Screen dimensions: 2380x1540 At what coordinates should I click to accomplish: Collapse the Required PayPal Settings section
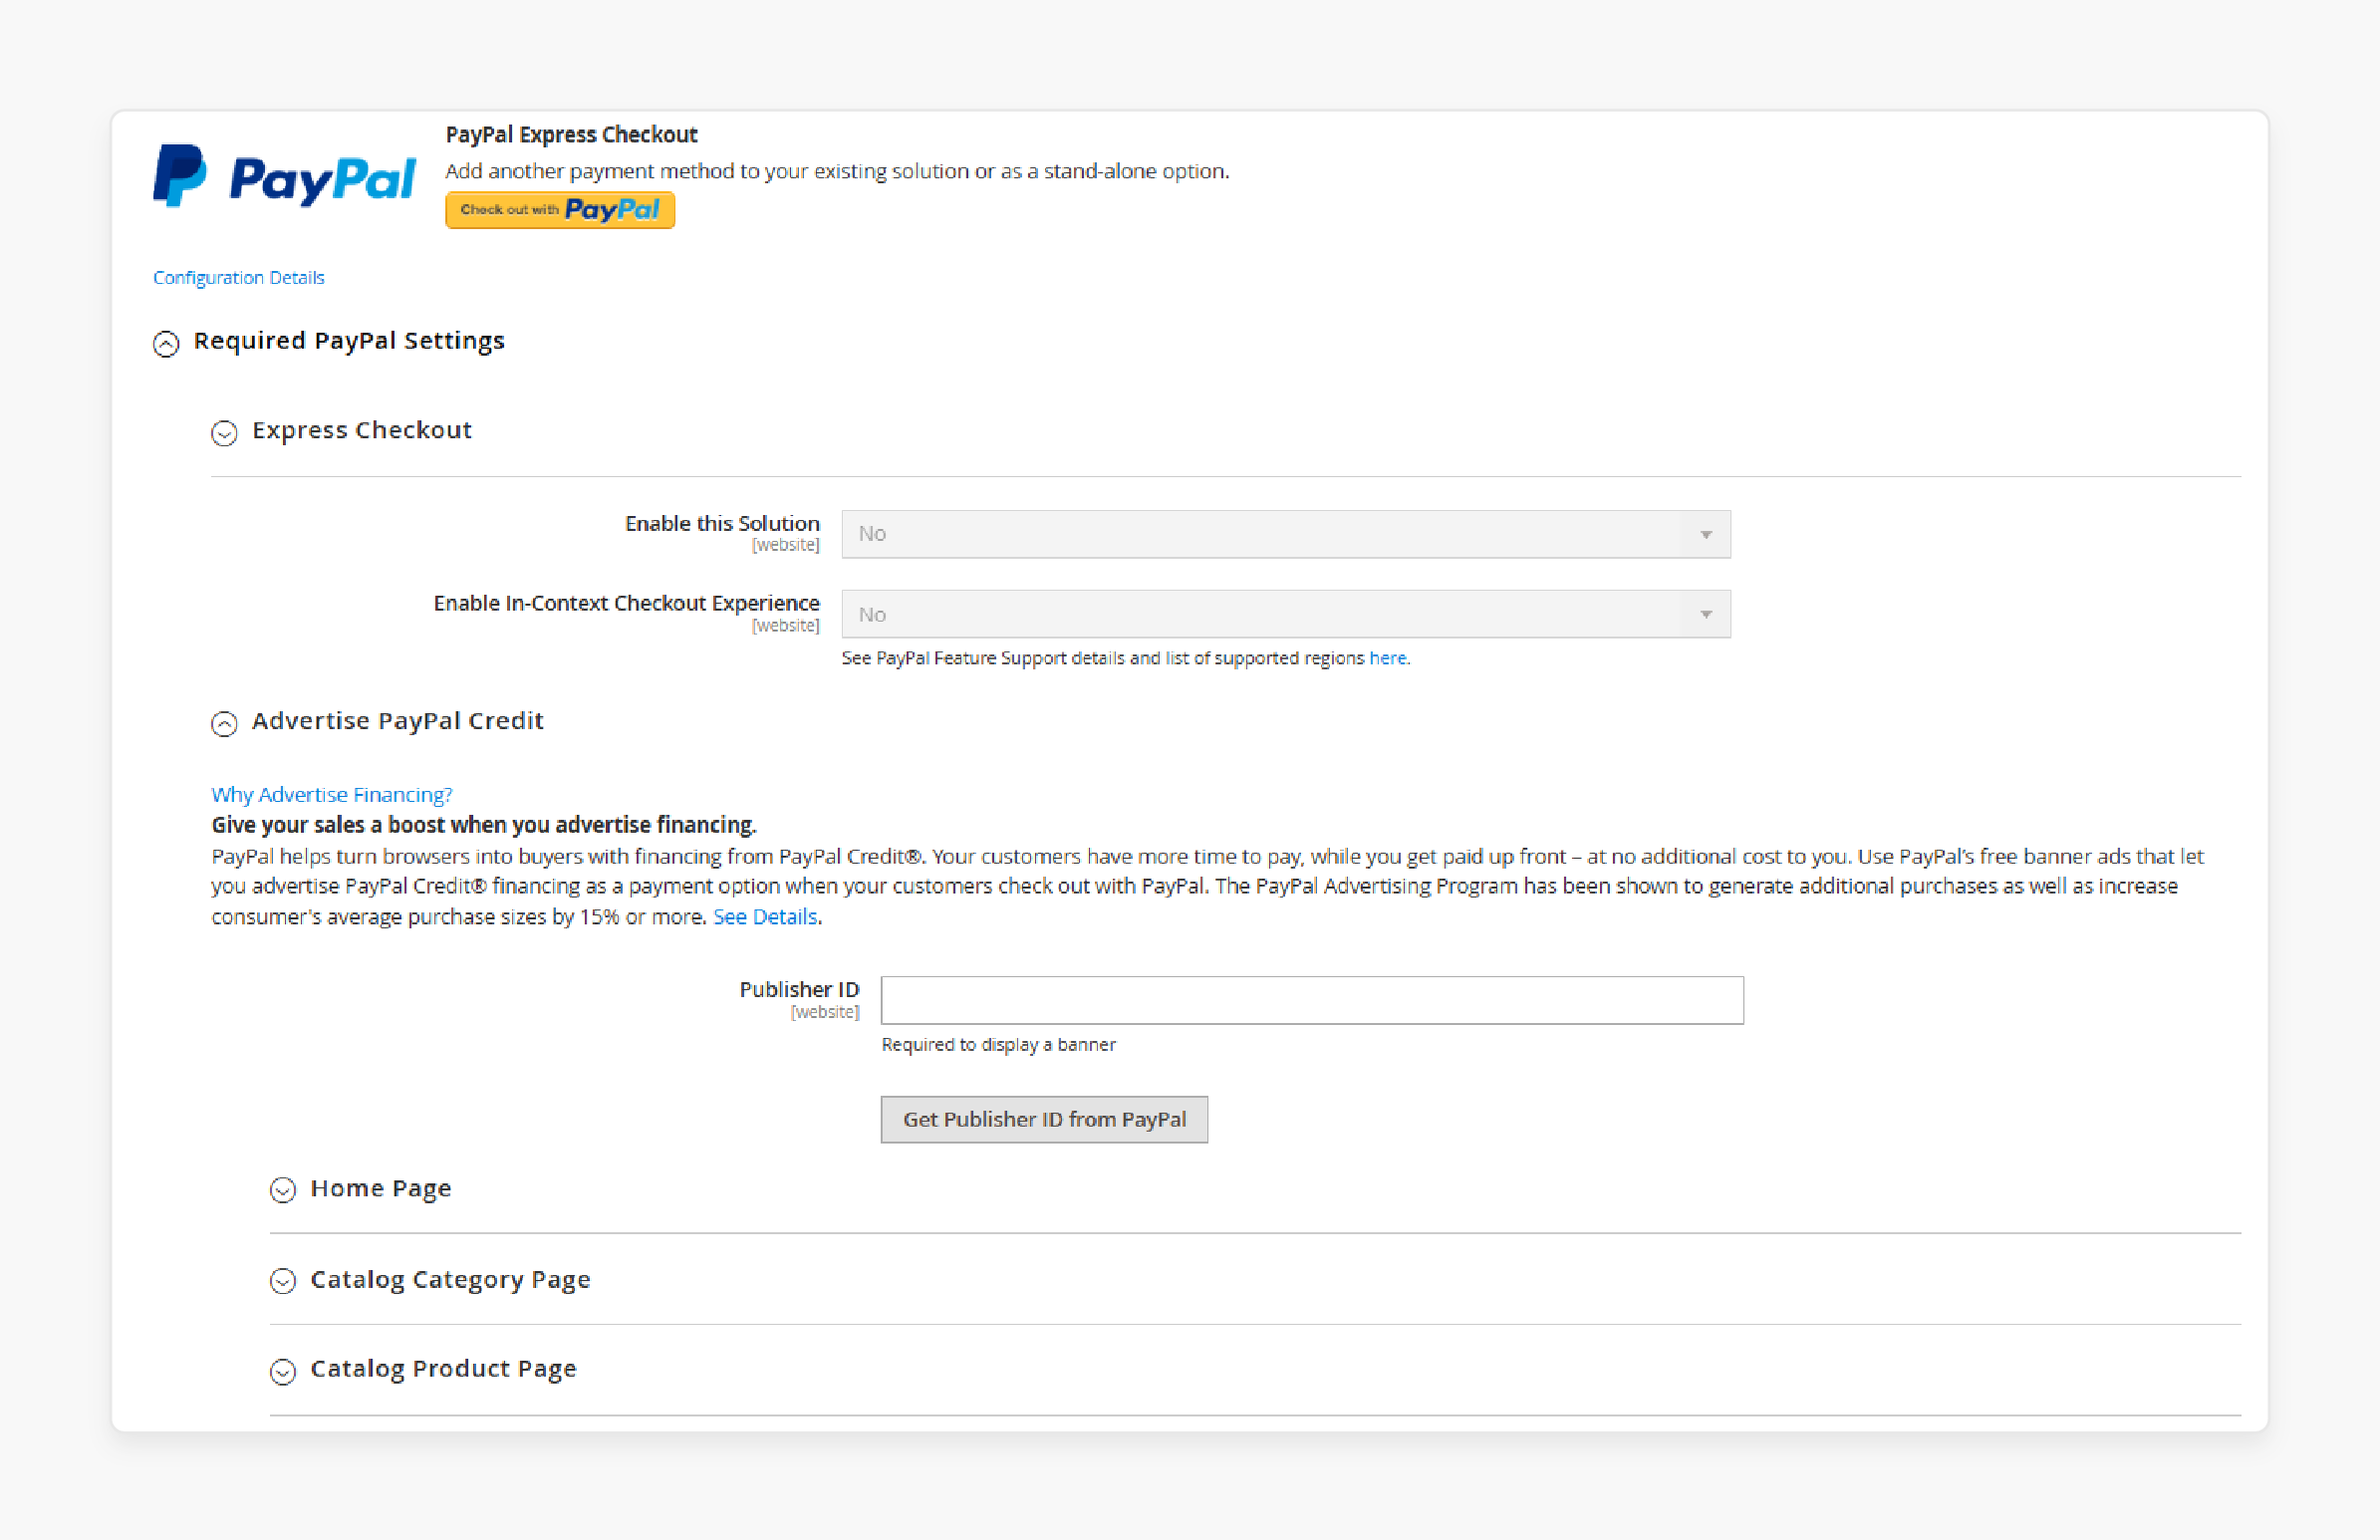point(329,341)
